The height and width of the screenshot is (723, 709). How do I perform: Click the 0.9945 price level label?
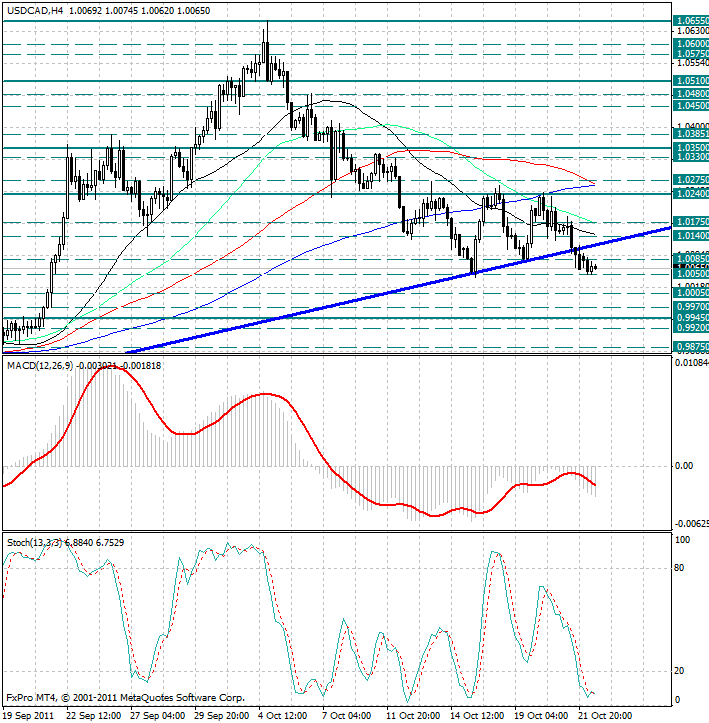click(691, 318)
